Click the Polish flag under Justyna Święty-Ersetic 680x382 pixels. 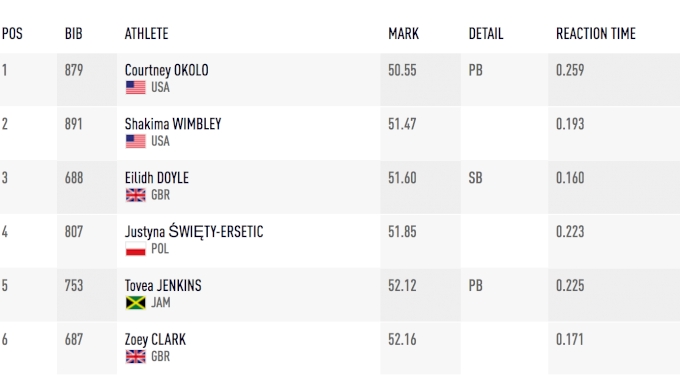135,249
